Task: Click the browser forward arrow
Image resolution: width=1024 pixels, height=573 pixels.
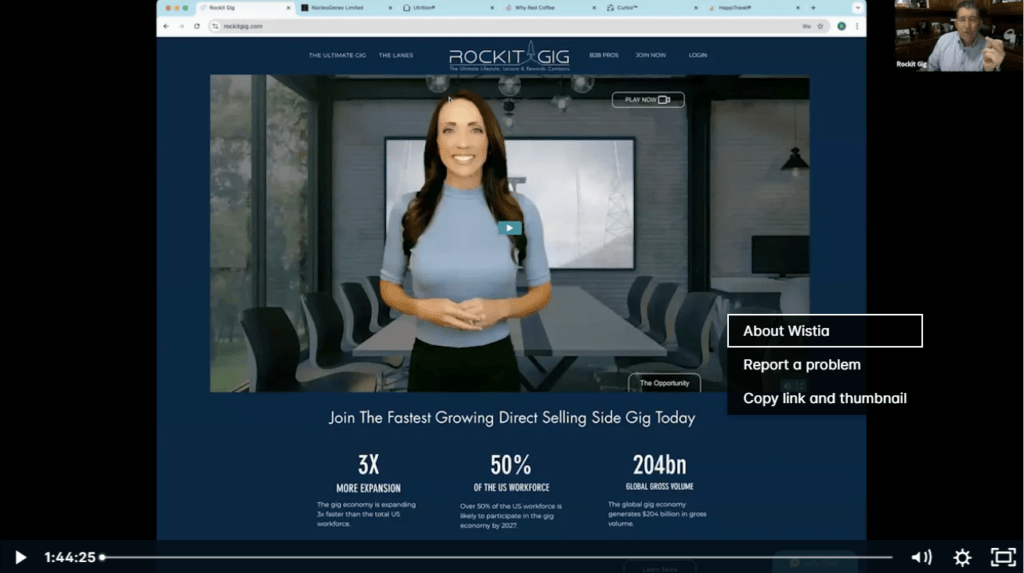Action: [181, 26]
